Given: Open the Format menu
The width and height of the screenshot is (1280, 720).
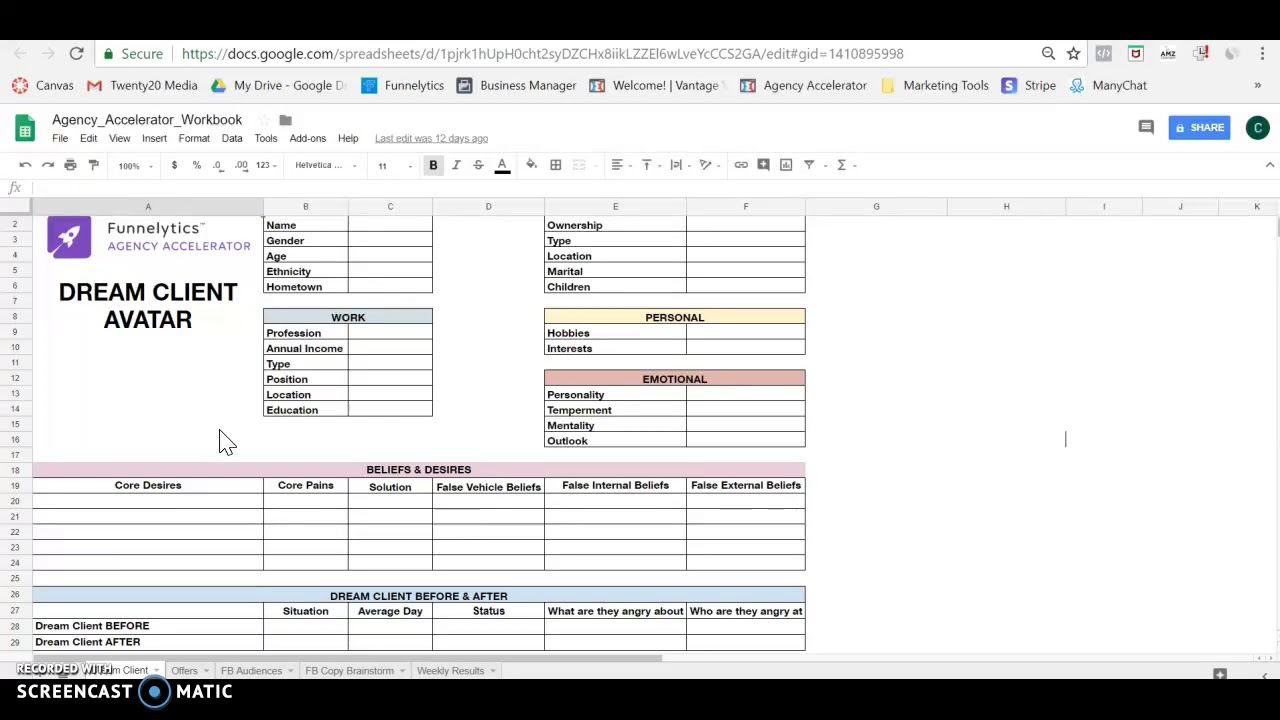Looking at the screenshot, I should tap(194, 138).
